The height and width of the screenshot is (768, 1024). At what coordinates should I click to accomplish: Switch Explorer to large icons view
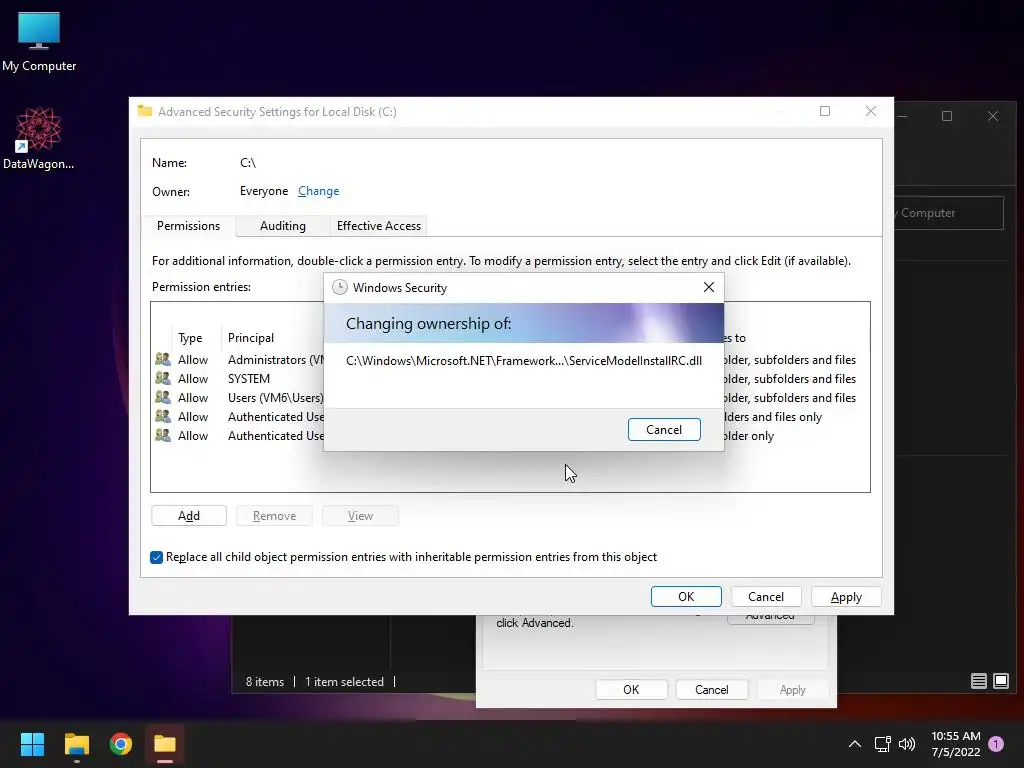click(x=1000, y=681)
